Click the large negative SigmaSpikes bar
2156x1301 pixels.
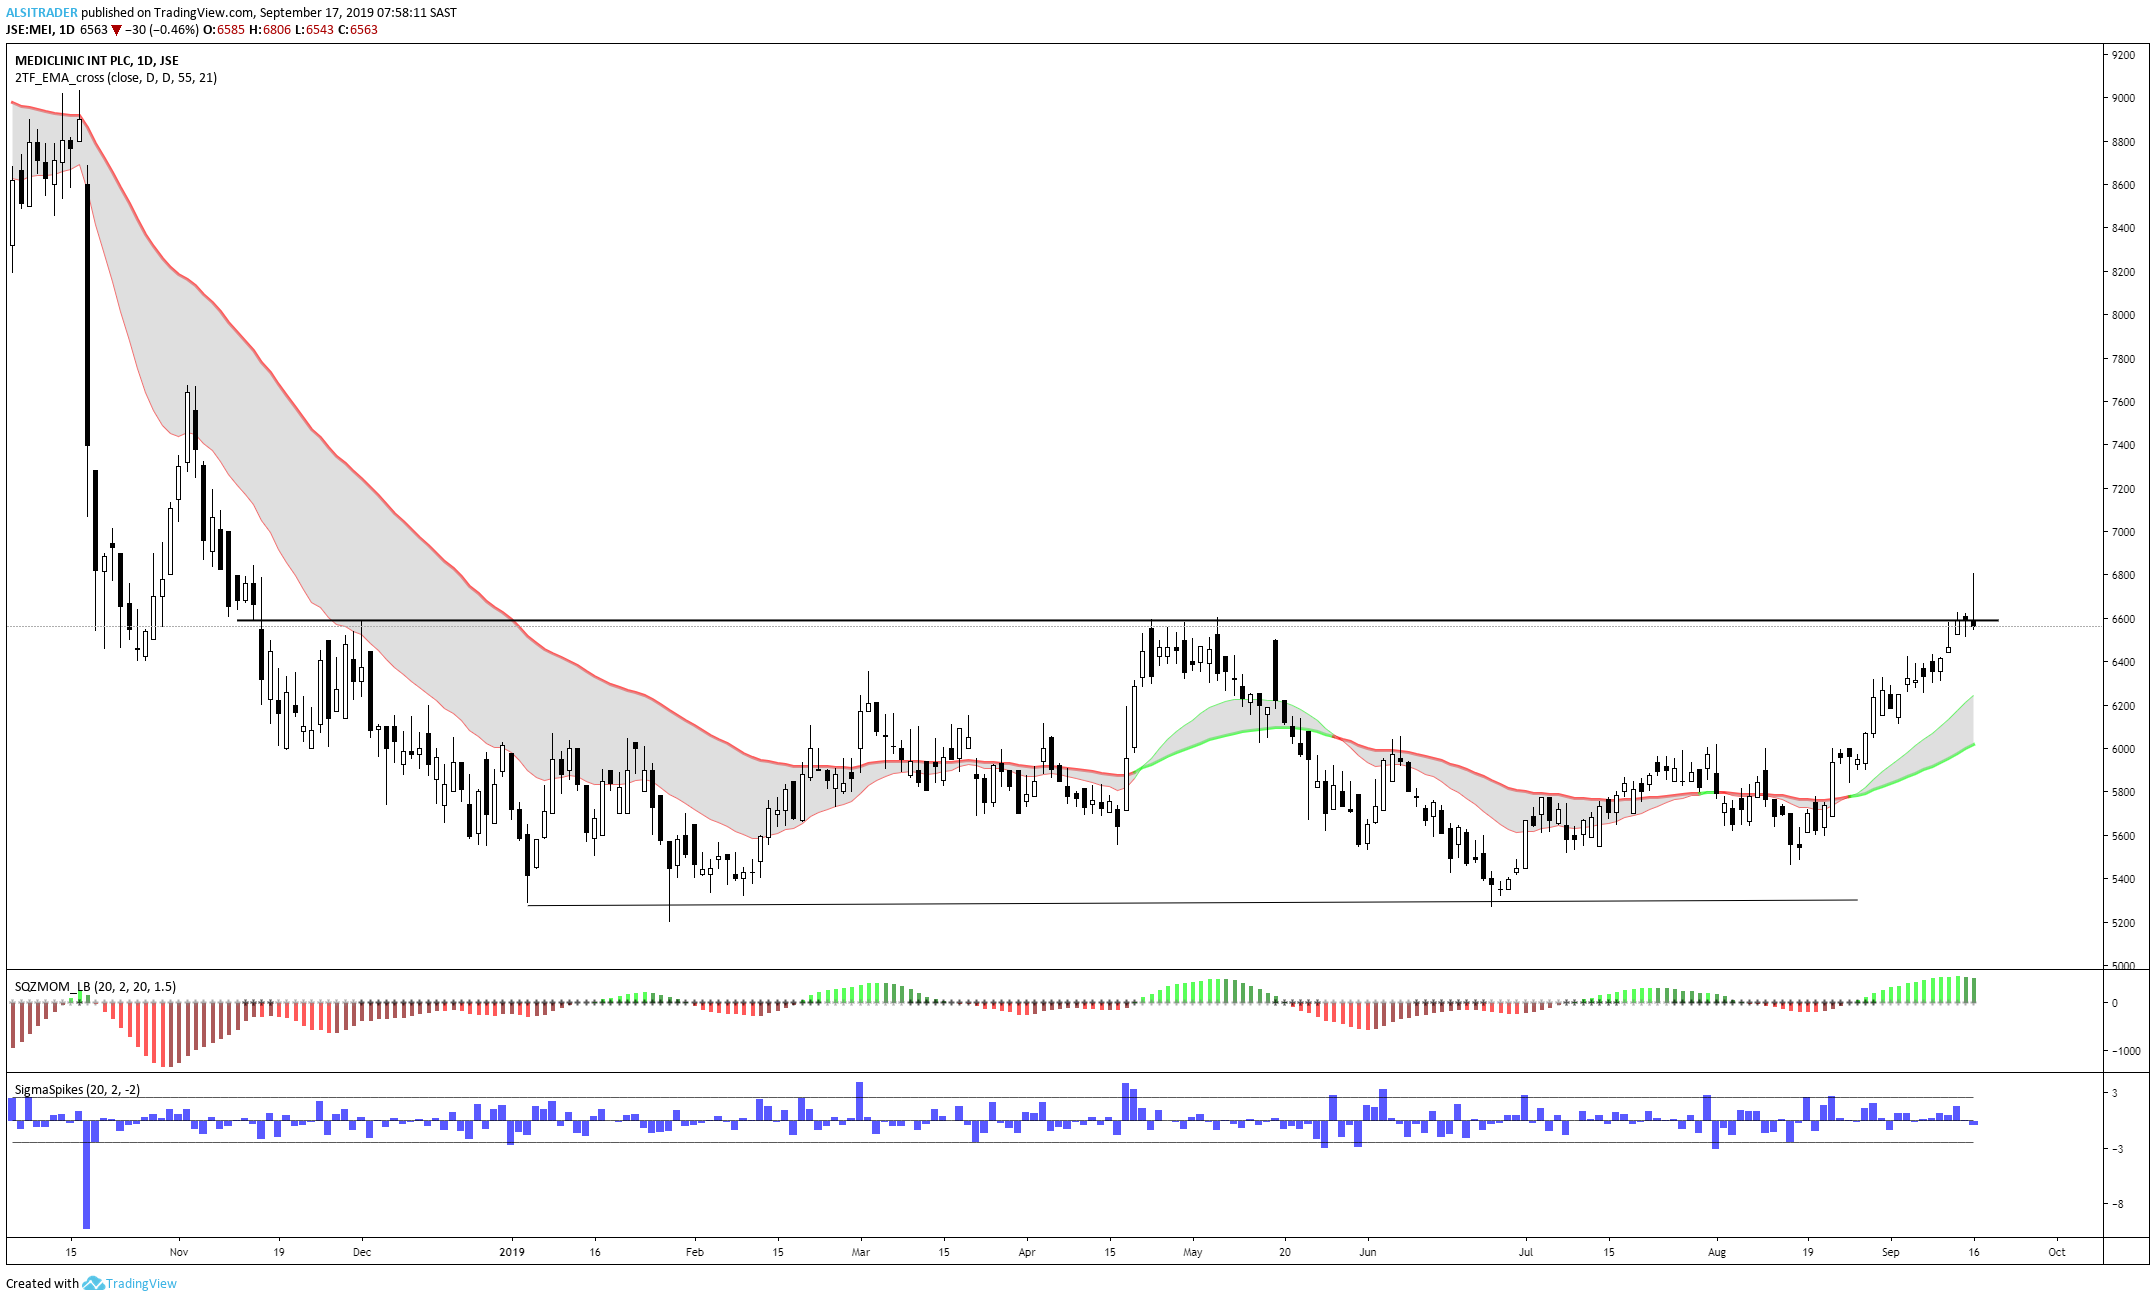87,1174
